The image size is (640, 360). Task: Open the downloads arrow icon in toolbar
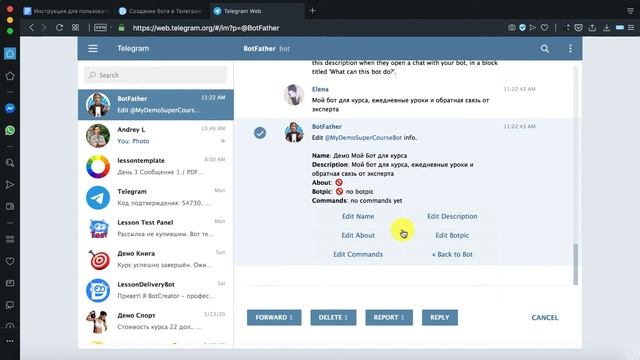(x=607, y=28)
